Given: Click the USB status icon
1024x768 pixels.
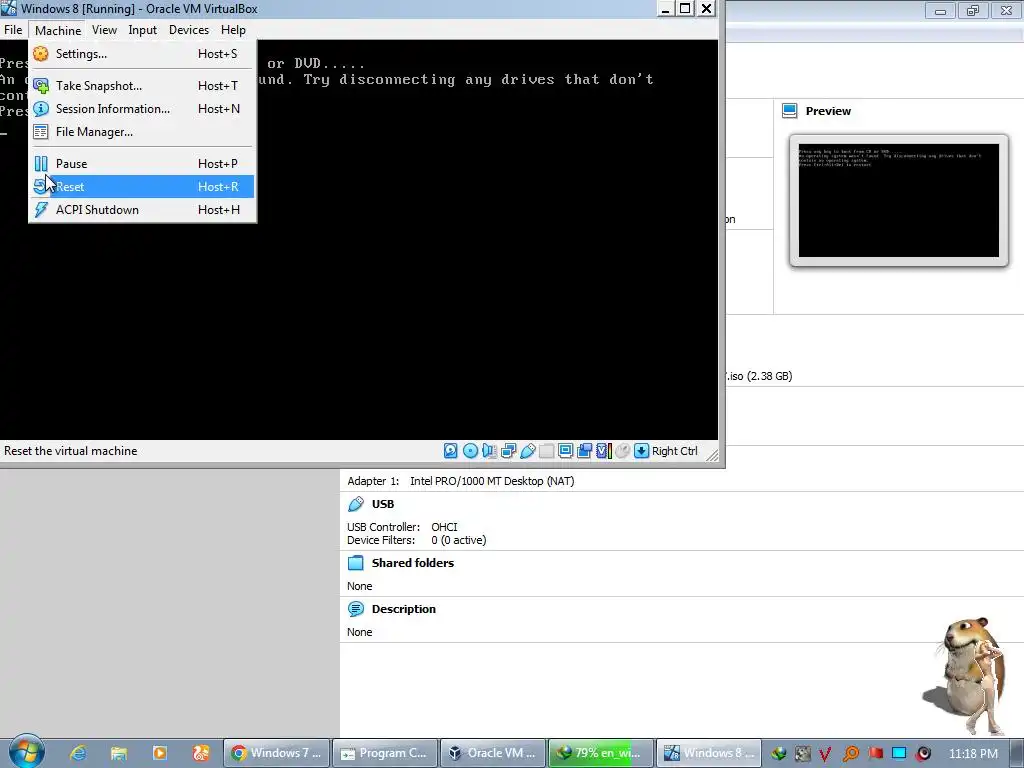Looking at the screenshot, I should [x=528, y=451].
